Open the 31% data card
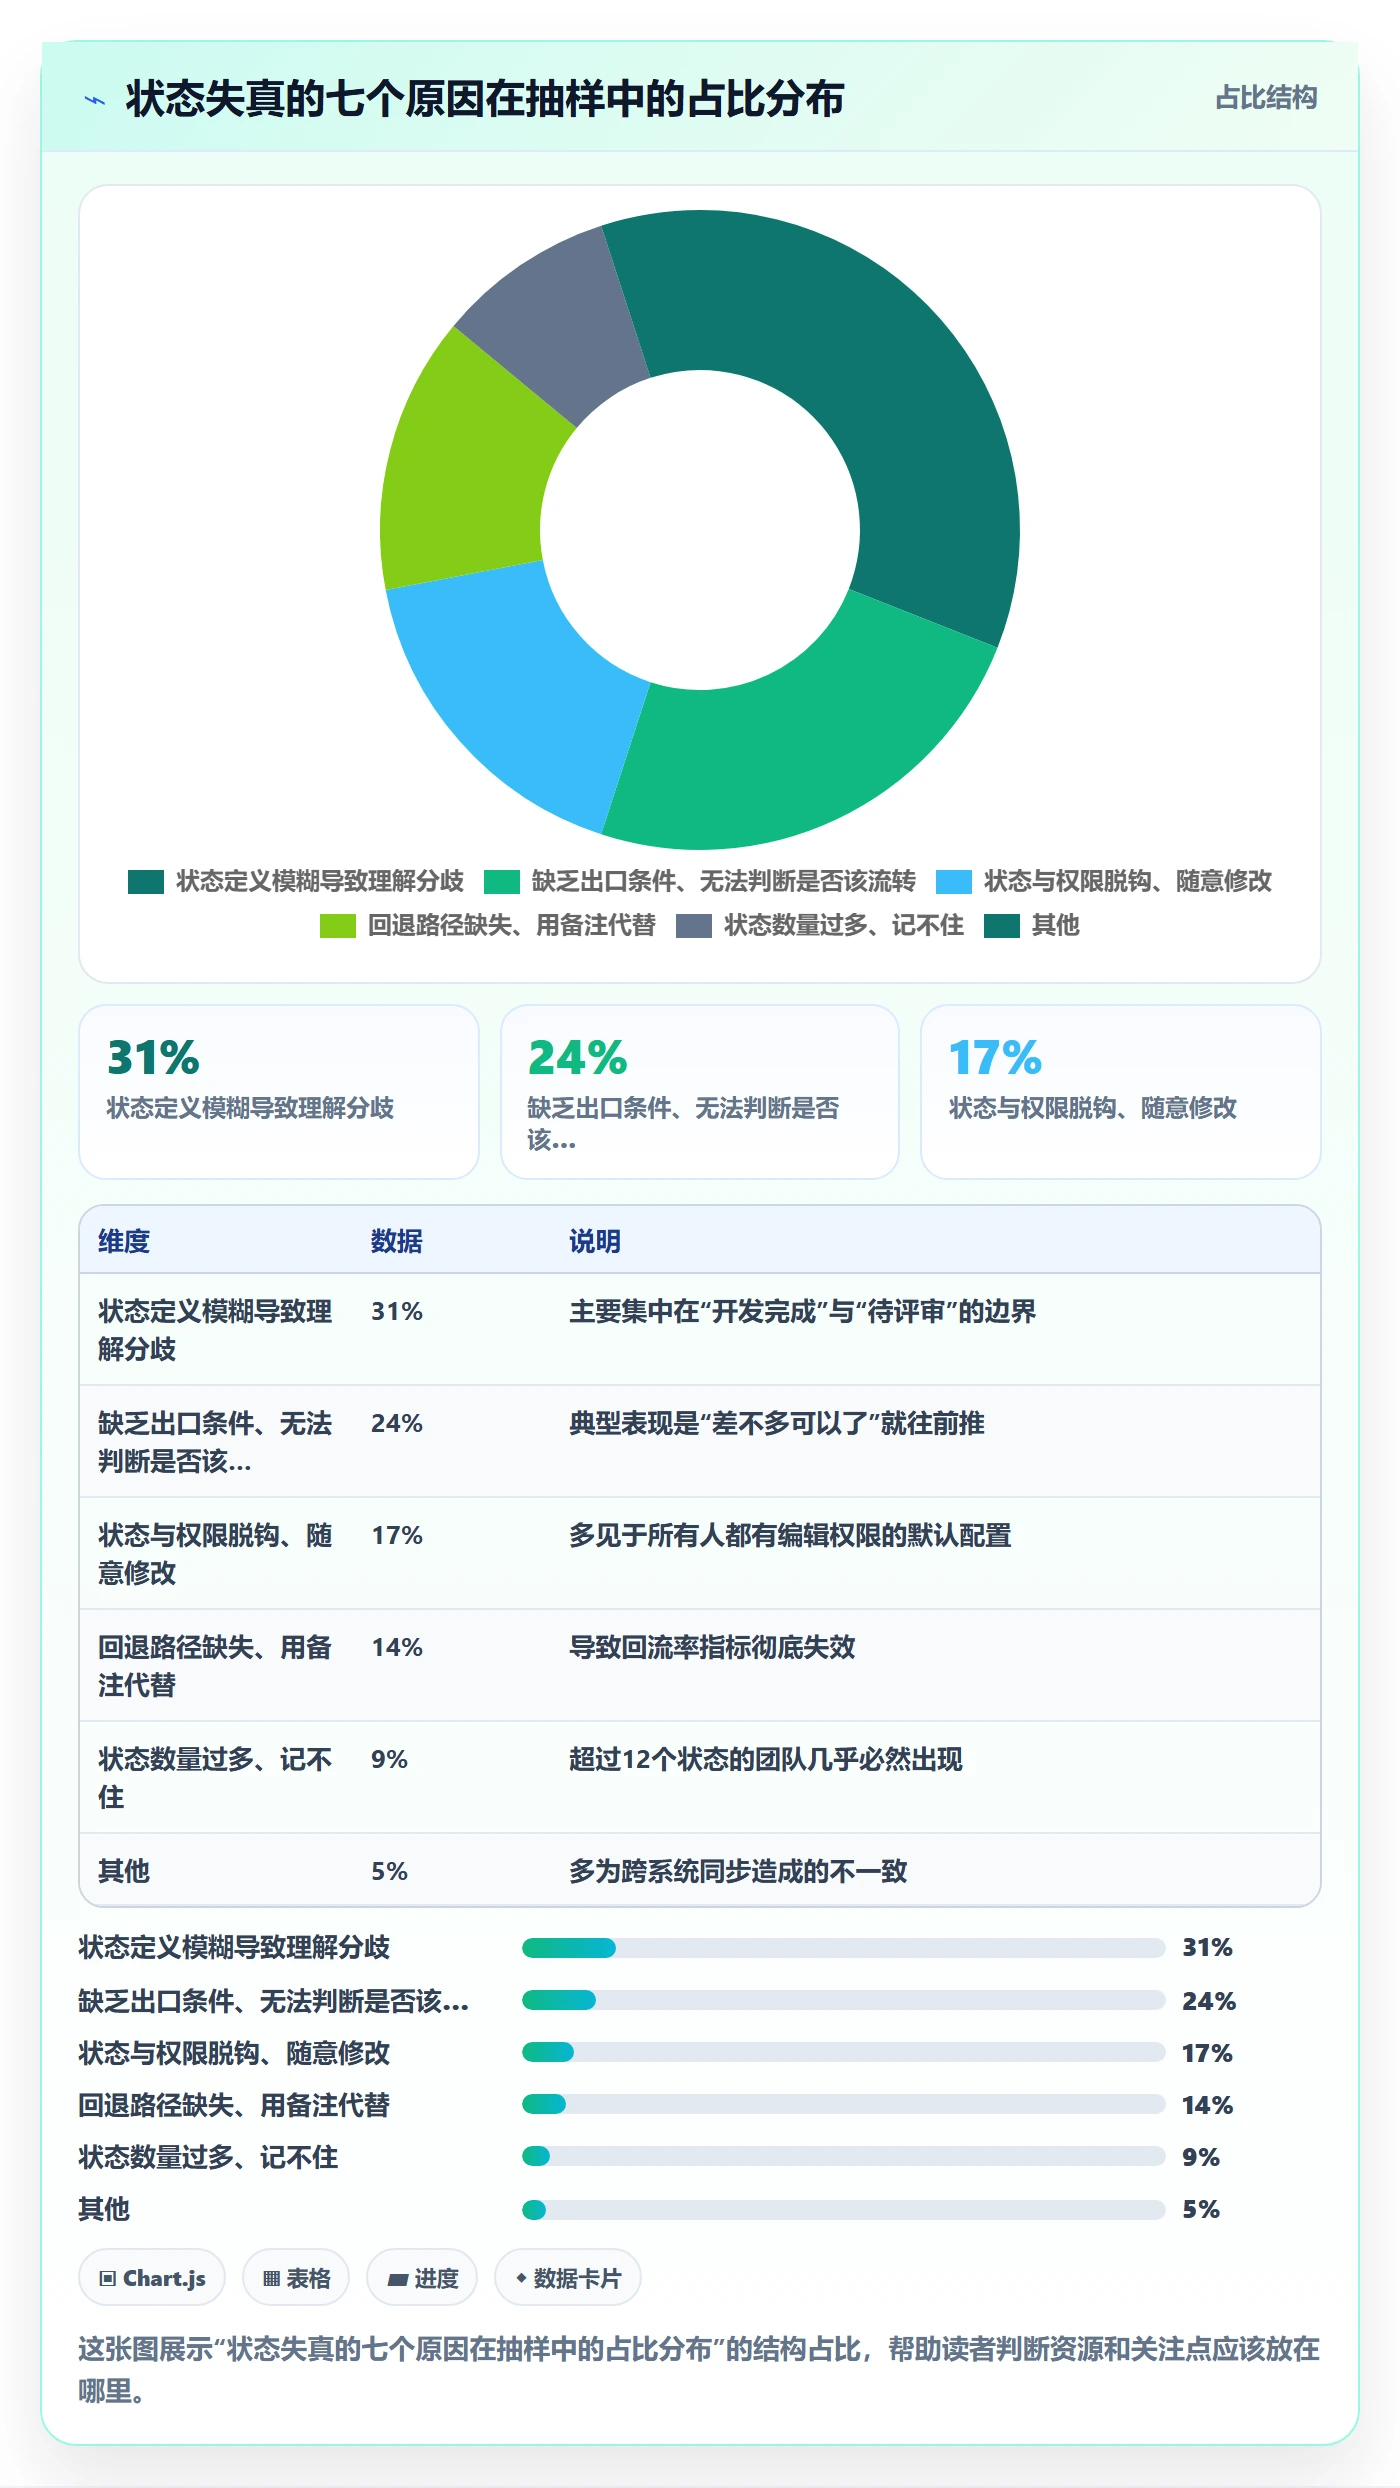 [x=279, y=1092]
